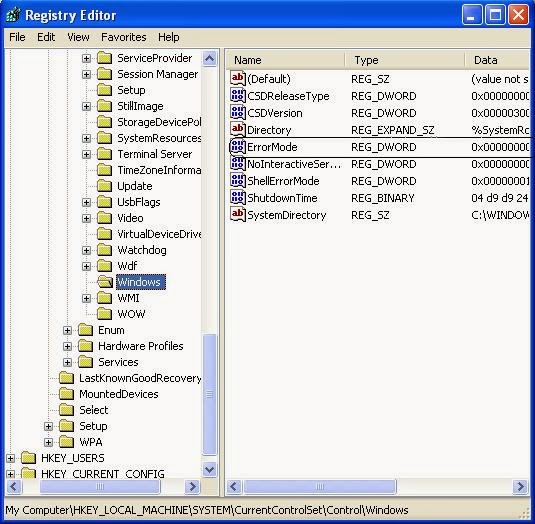
Task: Open the File menu
Action: 17,37
